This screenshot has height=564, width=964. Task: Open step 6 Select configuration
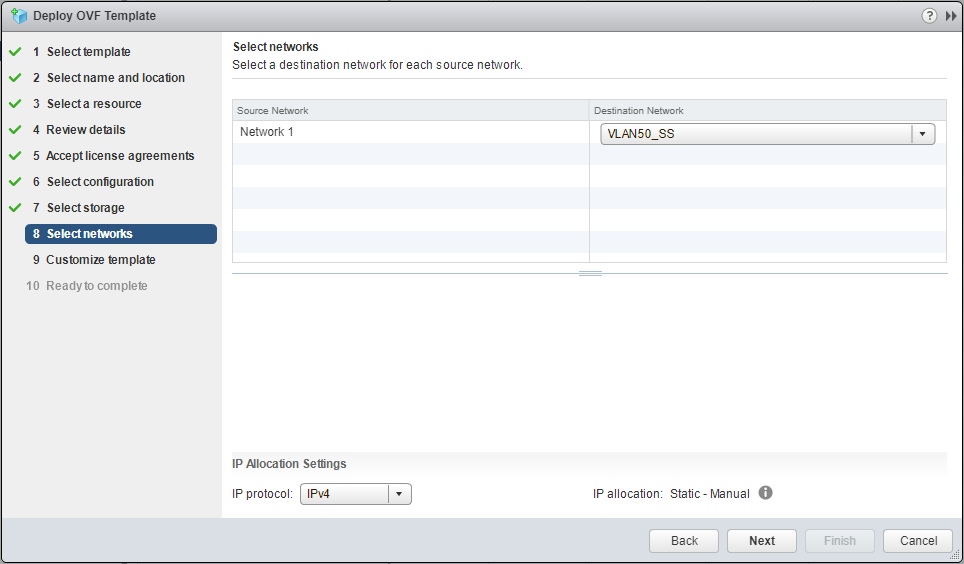click(100, 182)
